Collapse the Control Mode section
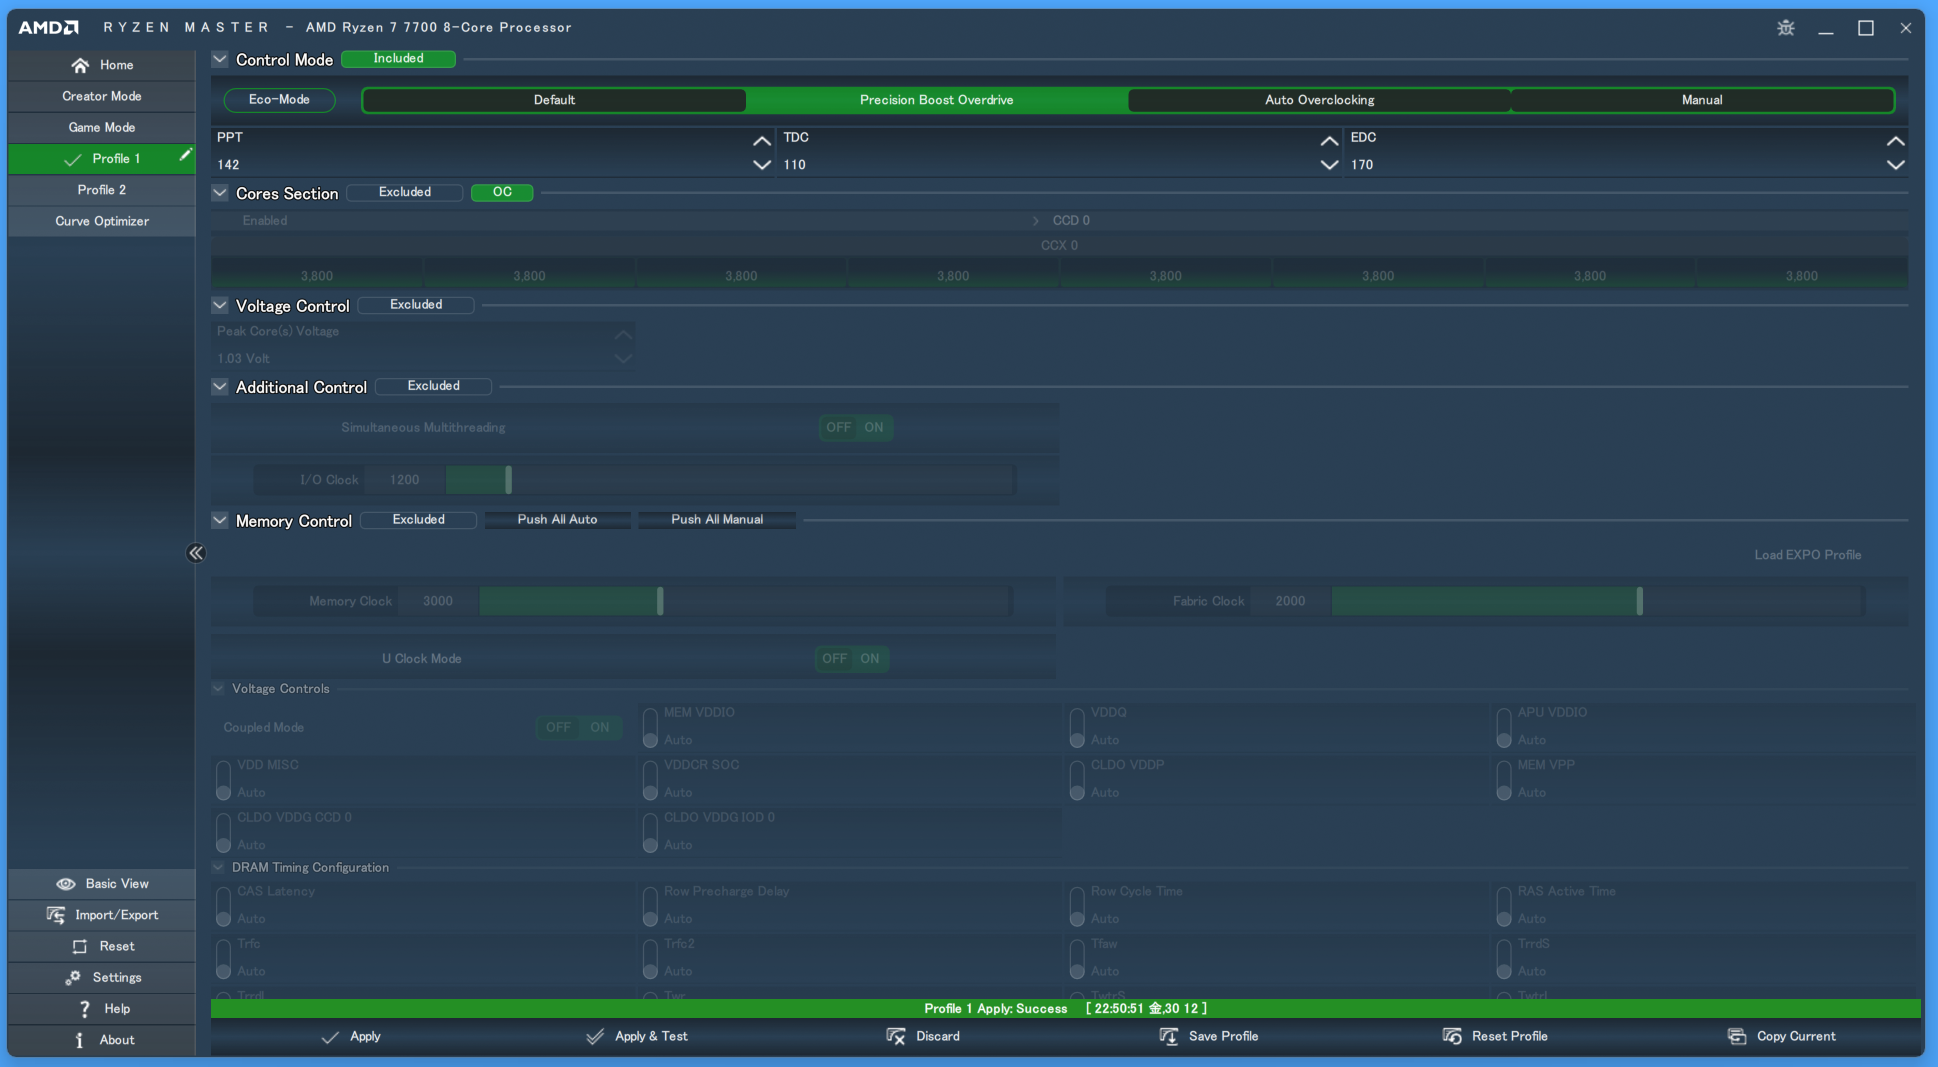Image resolution: width=1938 pixels, height=1067 pixels. [220, 60]
